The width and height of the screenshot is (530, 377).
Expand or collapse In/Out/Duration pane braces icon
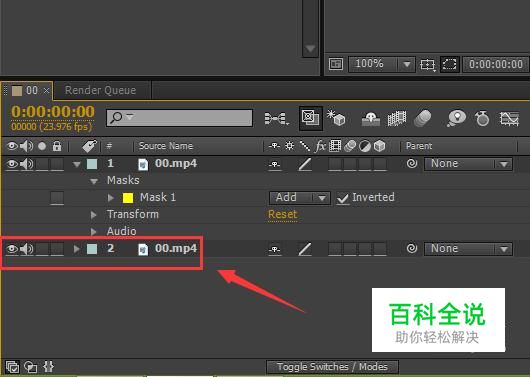pos(48,367)
